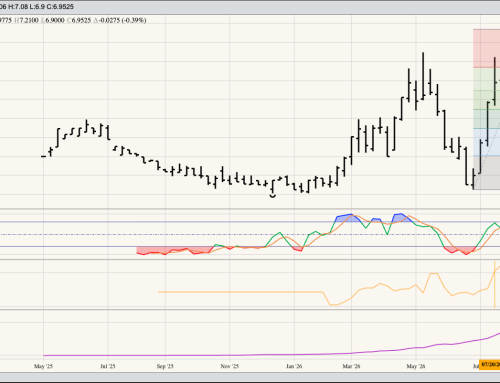Click the H7.2100 high value in the data line
The width and height of the screenshot is (500, 383).
pos(26,20)
